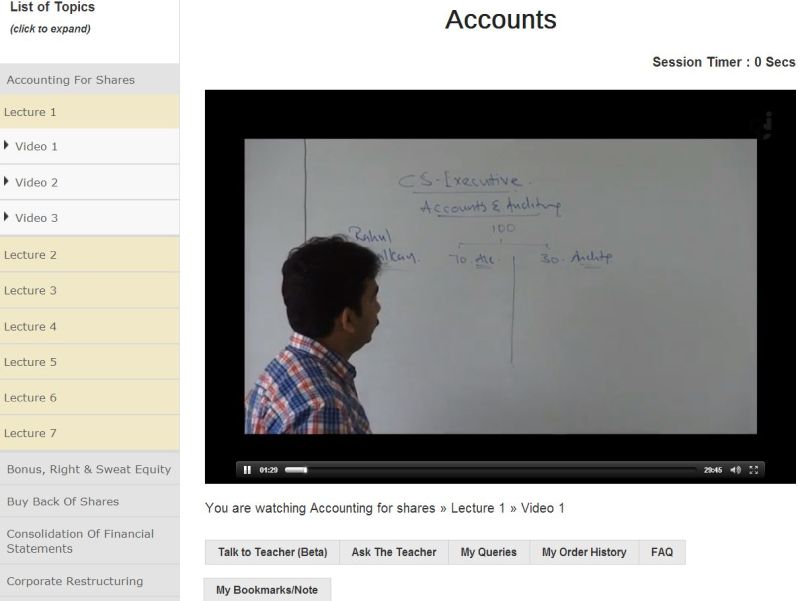Open My Bookmarks/Note
Screen dimensions: 800x601
pos(267,590)
